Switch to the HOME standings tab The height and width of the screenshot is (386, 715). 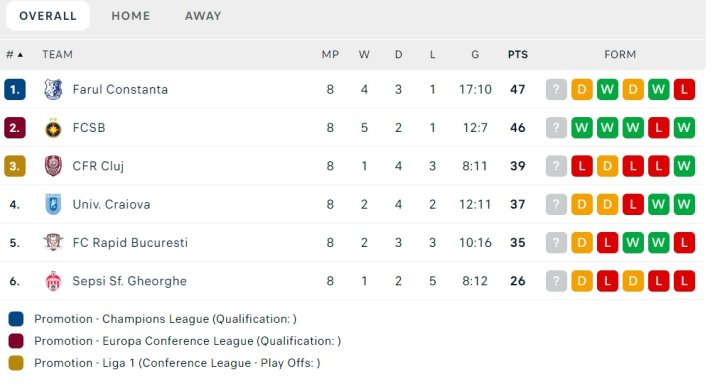click(x=131, y=16)
